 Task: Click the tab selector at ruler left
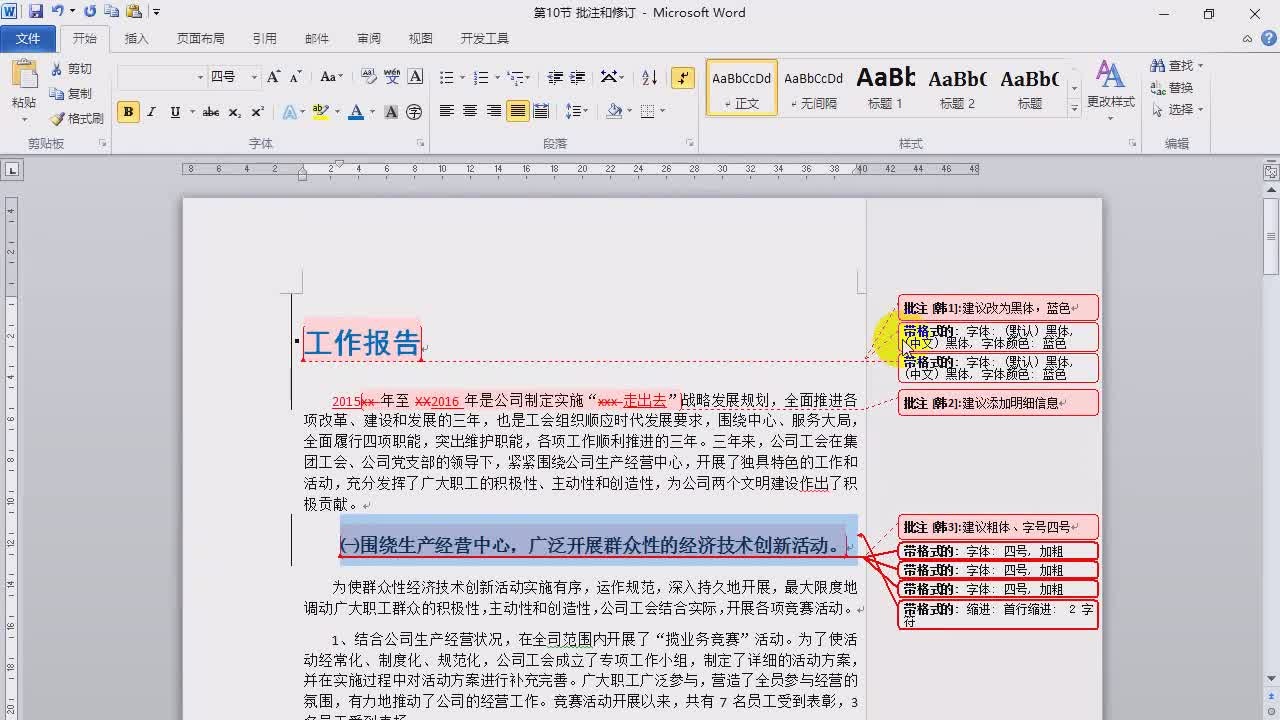12,170
